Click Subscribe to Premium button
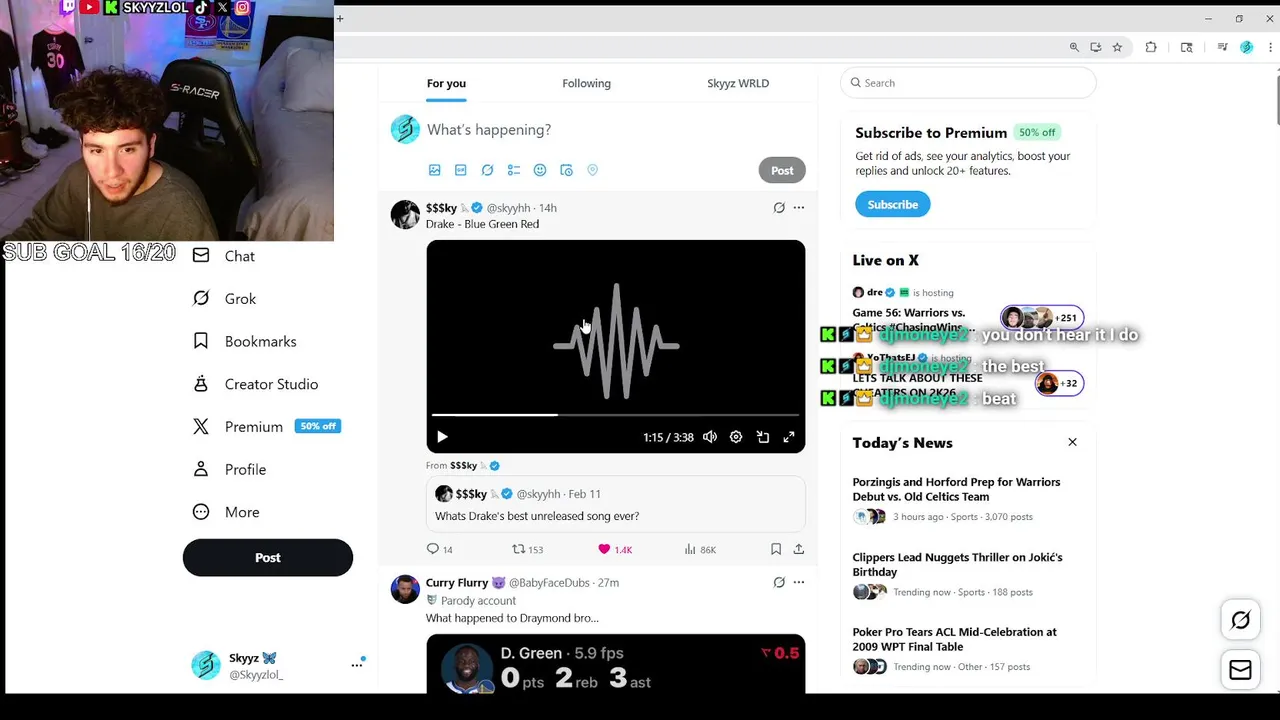Screen dimensions: 1280x720 click(x=893, y=204)
